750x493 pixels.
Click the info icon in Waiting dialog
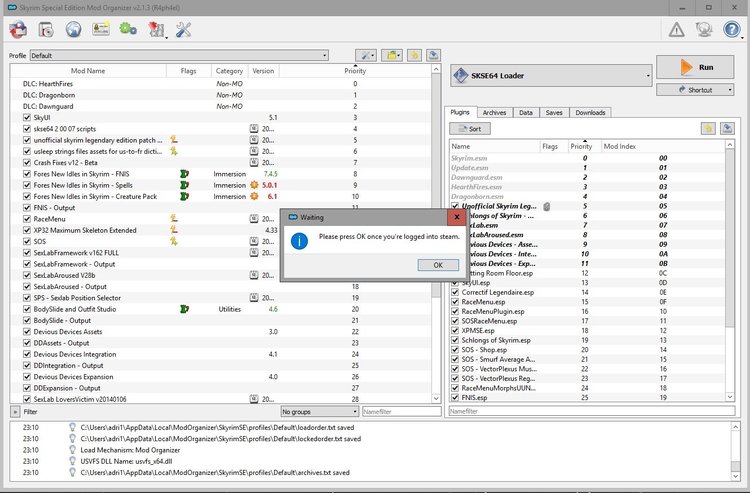(x=299, y=241)
